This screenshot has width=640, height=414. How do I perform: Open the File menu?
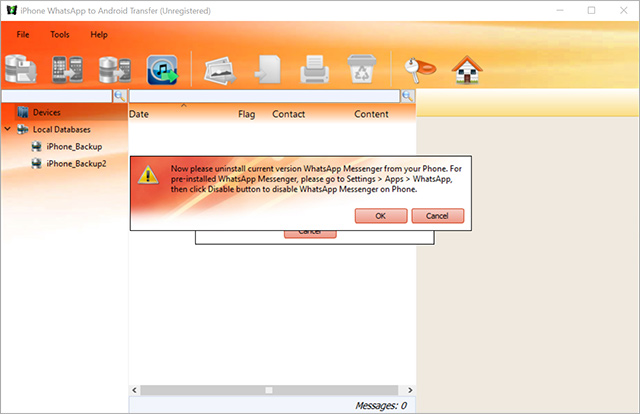point(23,34)
